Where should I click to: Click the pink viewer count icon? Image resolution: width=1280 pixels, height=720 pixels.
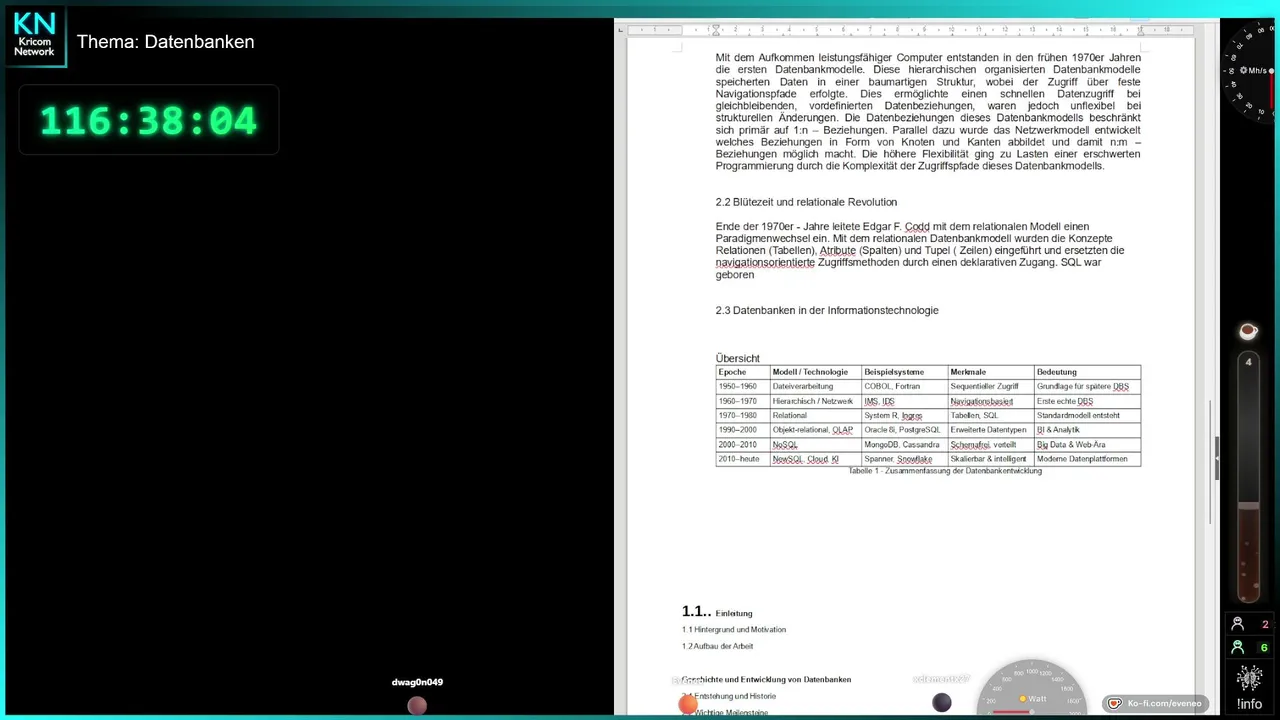click(1238, 624)
